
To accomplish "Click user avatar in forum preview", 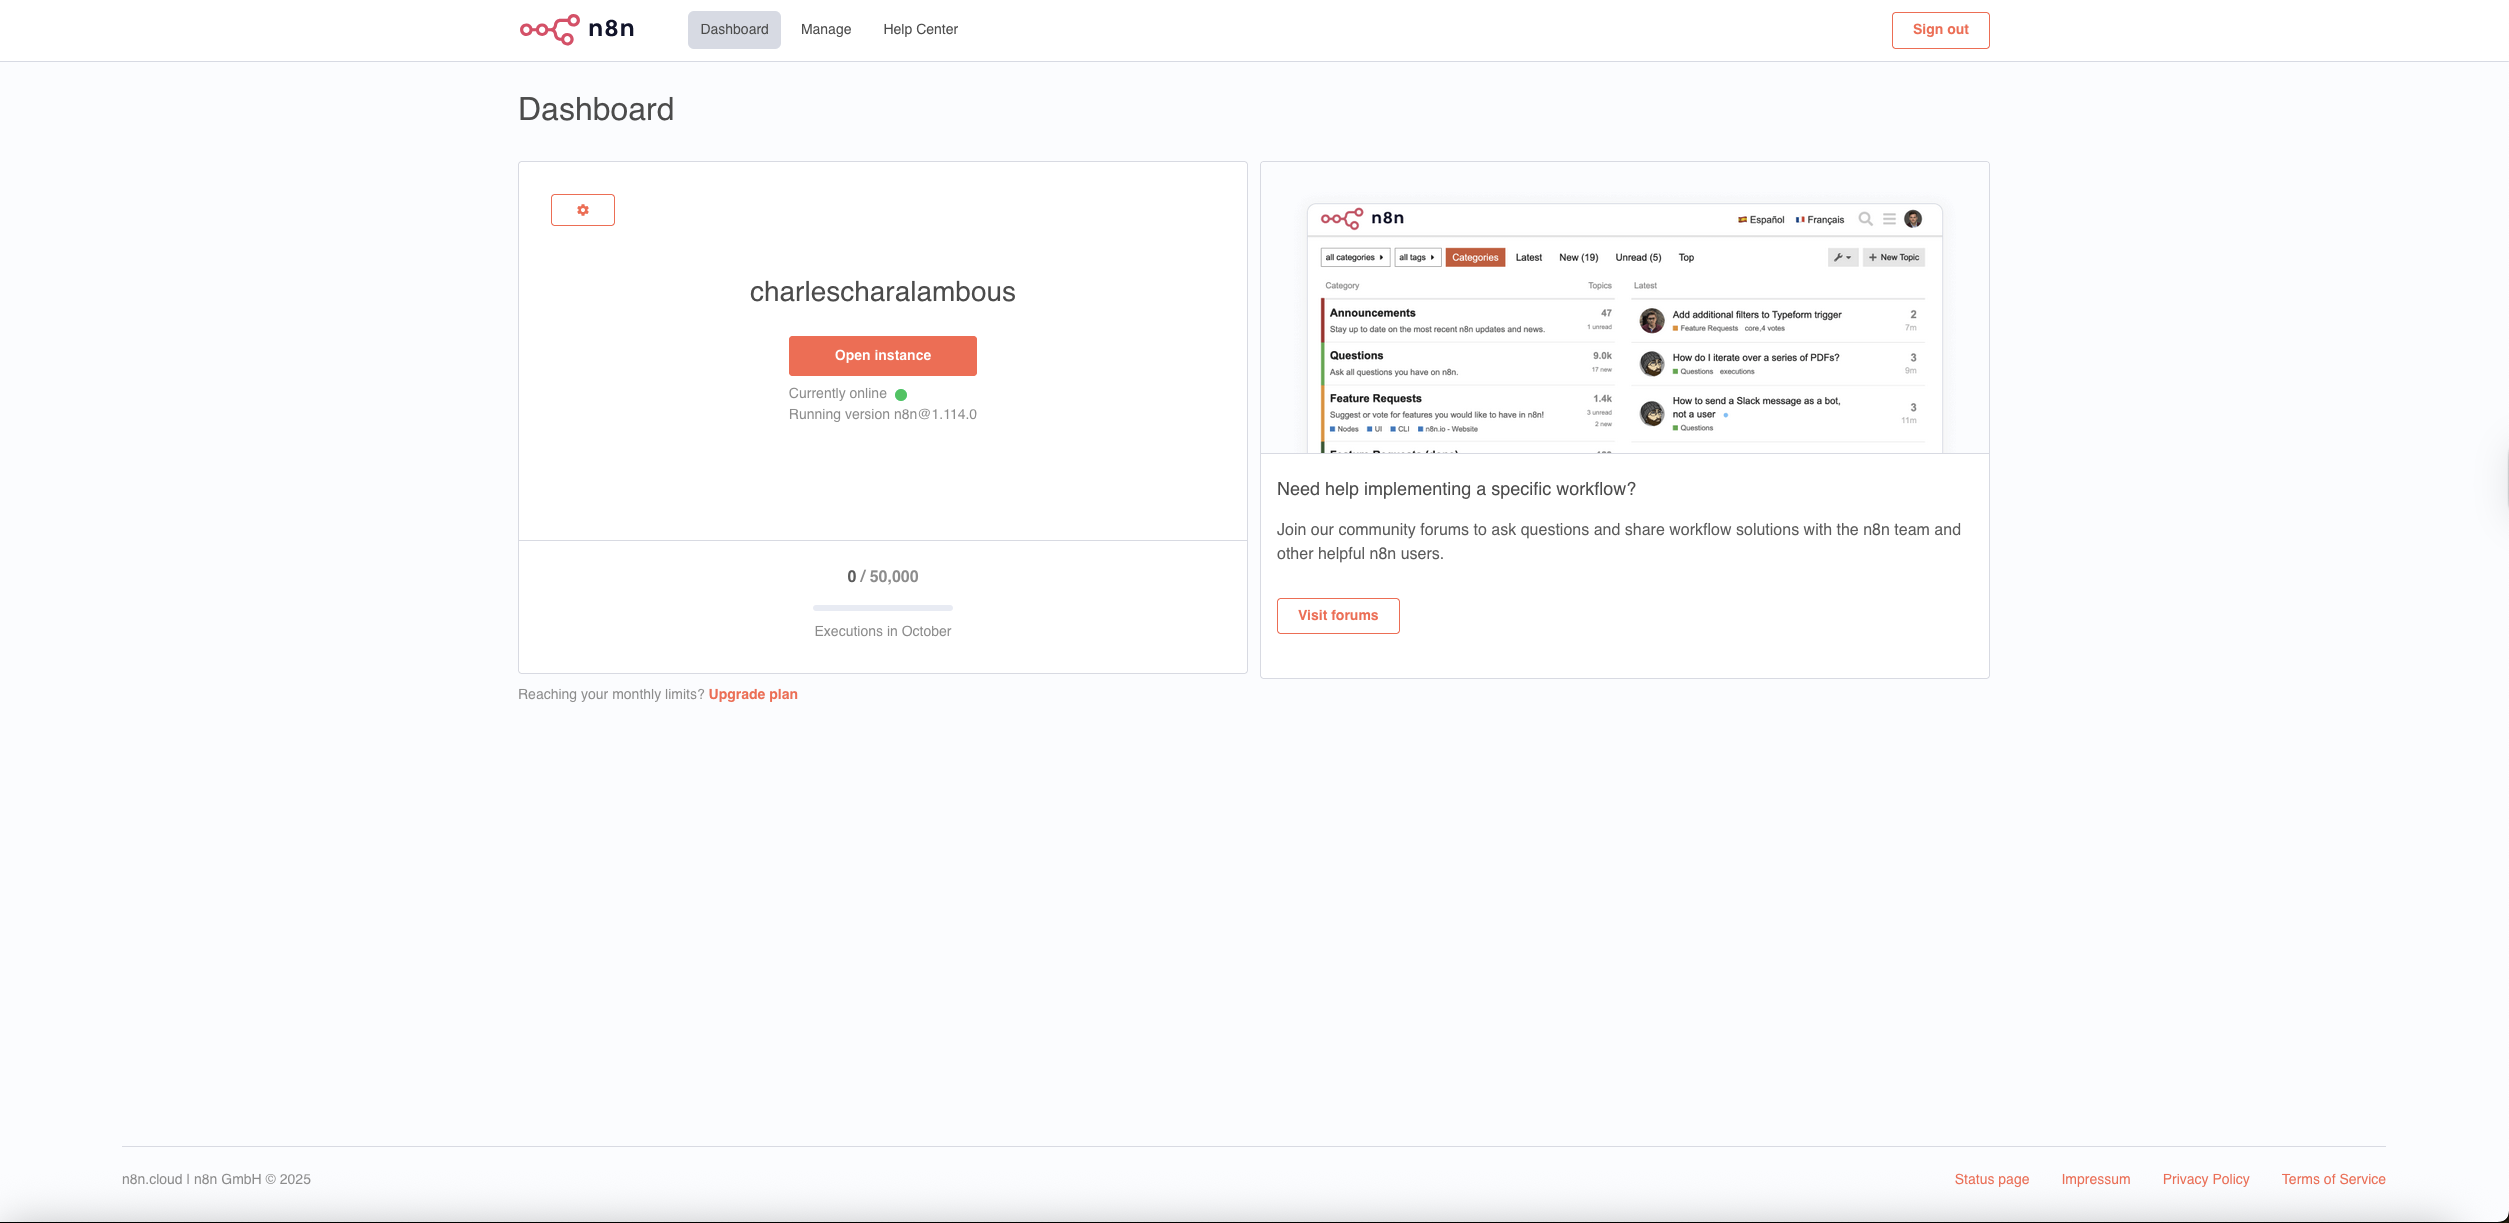I will pos(1913,219).
